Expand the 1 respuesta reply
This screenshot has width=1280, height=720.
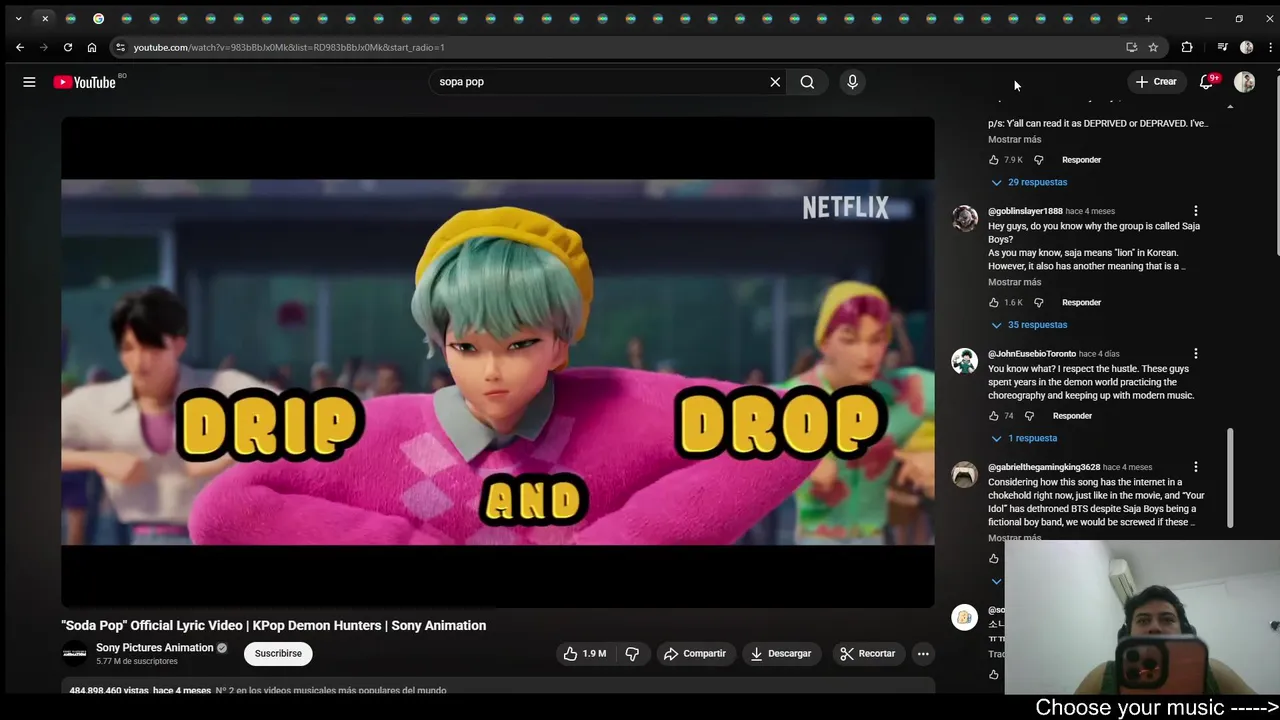[1024, 438]
